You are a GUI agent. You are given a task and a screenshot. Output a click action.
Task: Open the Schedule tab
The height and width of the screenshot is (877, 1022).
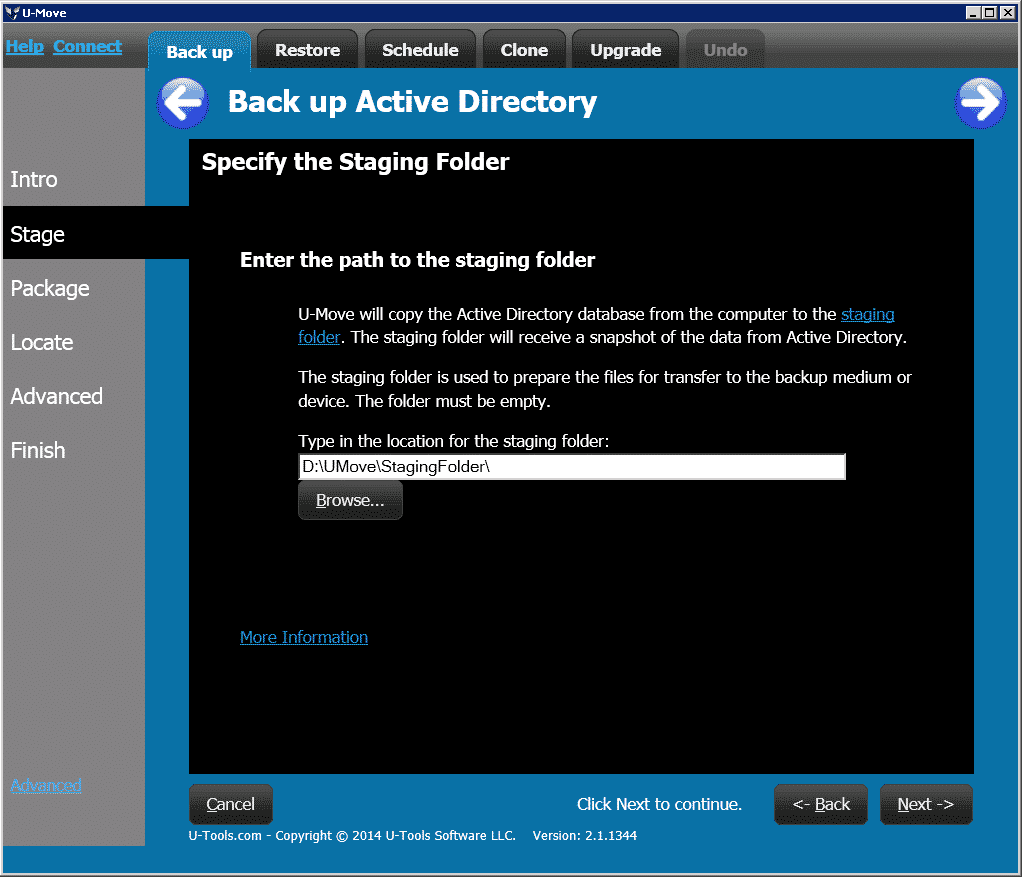(x=420, y=50)
